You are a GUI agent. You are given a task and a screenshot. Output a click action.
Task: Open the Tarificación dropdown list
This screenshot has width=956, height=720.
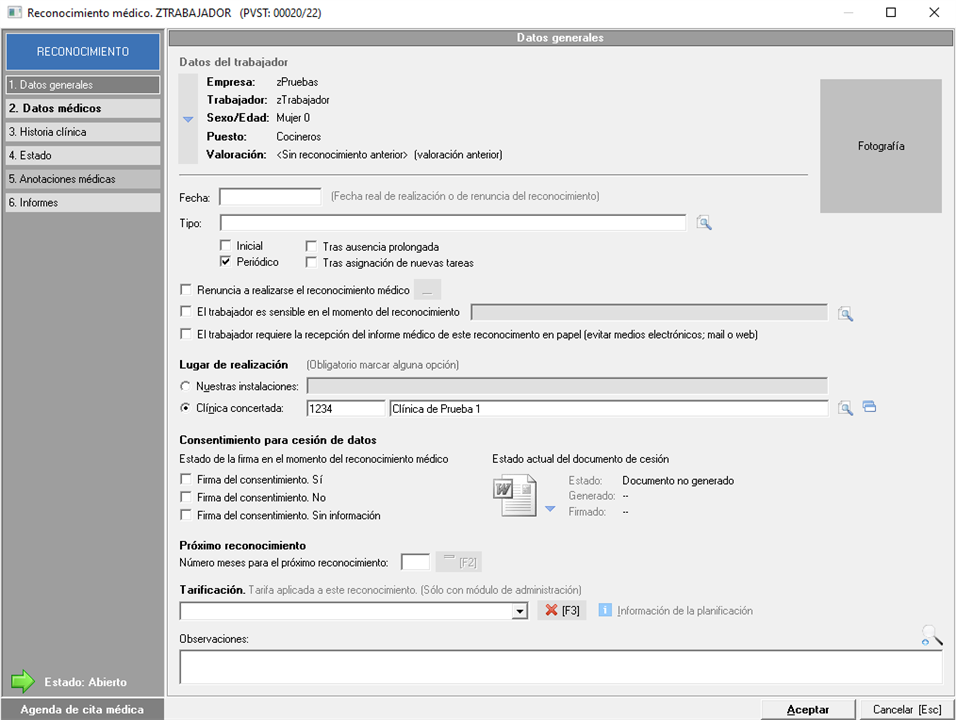point(519,611)
